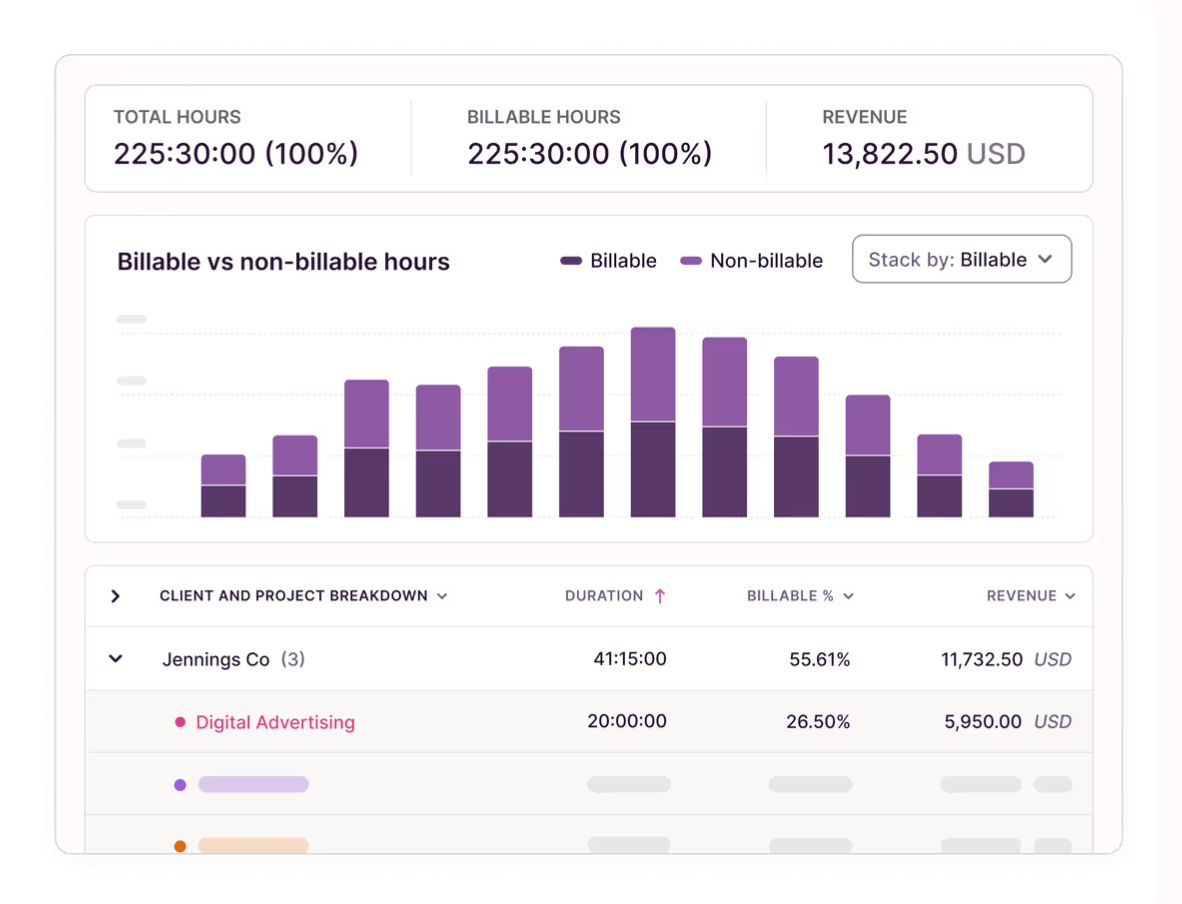The width and height of the screenshot is (1182, 904).
Task: Open the Digital Advertising project link
Action: point(275,722)
